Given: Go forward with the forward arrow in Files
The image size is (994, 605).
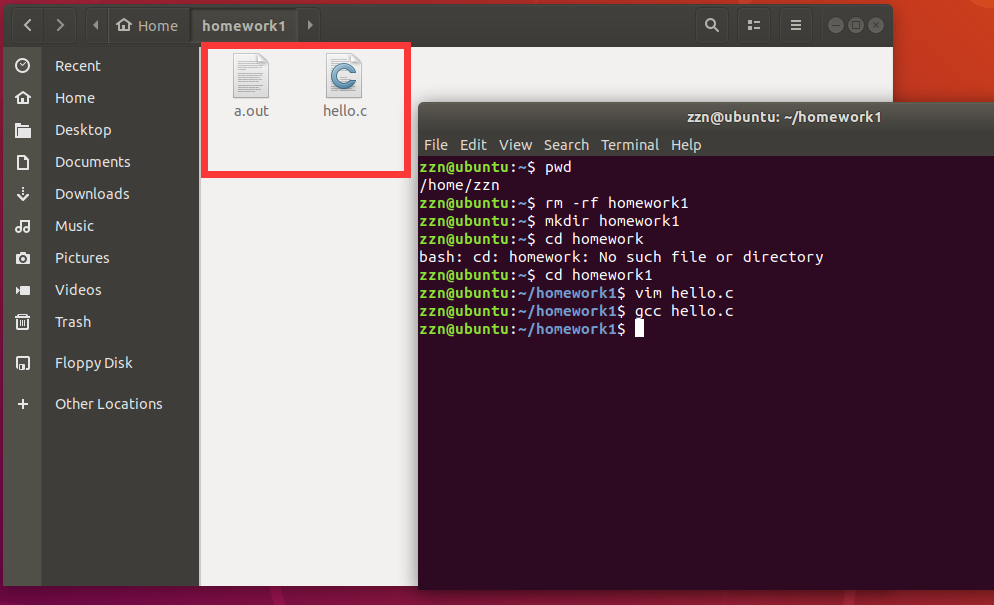Looking at the screenshot, I should click(60, 25).
